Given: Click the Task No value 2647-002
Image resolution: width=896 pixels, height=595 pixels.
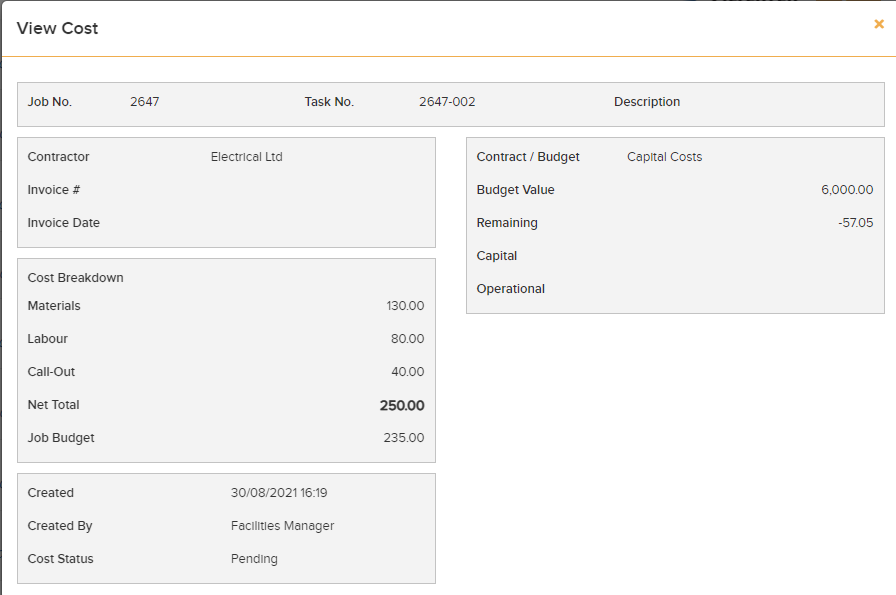Looking at the screenshot, I should 446,102.
